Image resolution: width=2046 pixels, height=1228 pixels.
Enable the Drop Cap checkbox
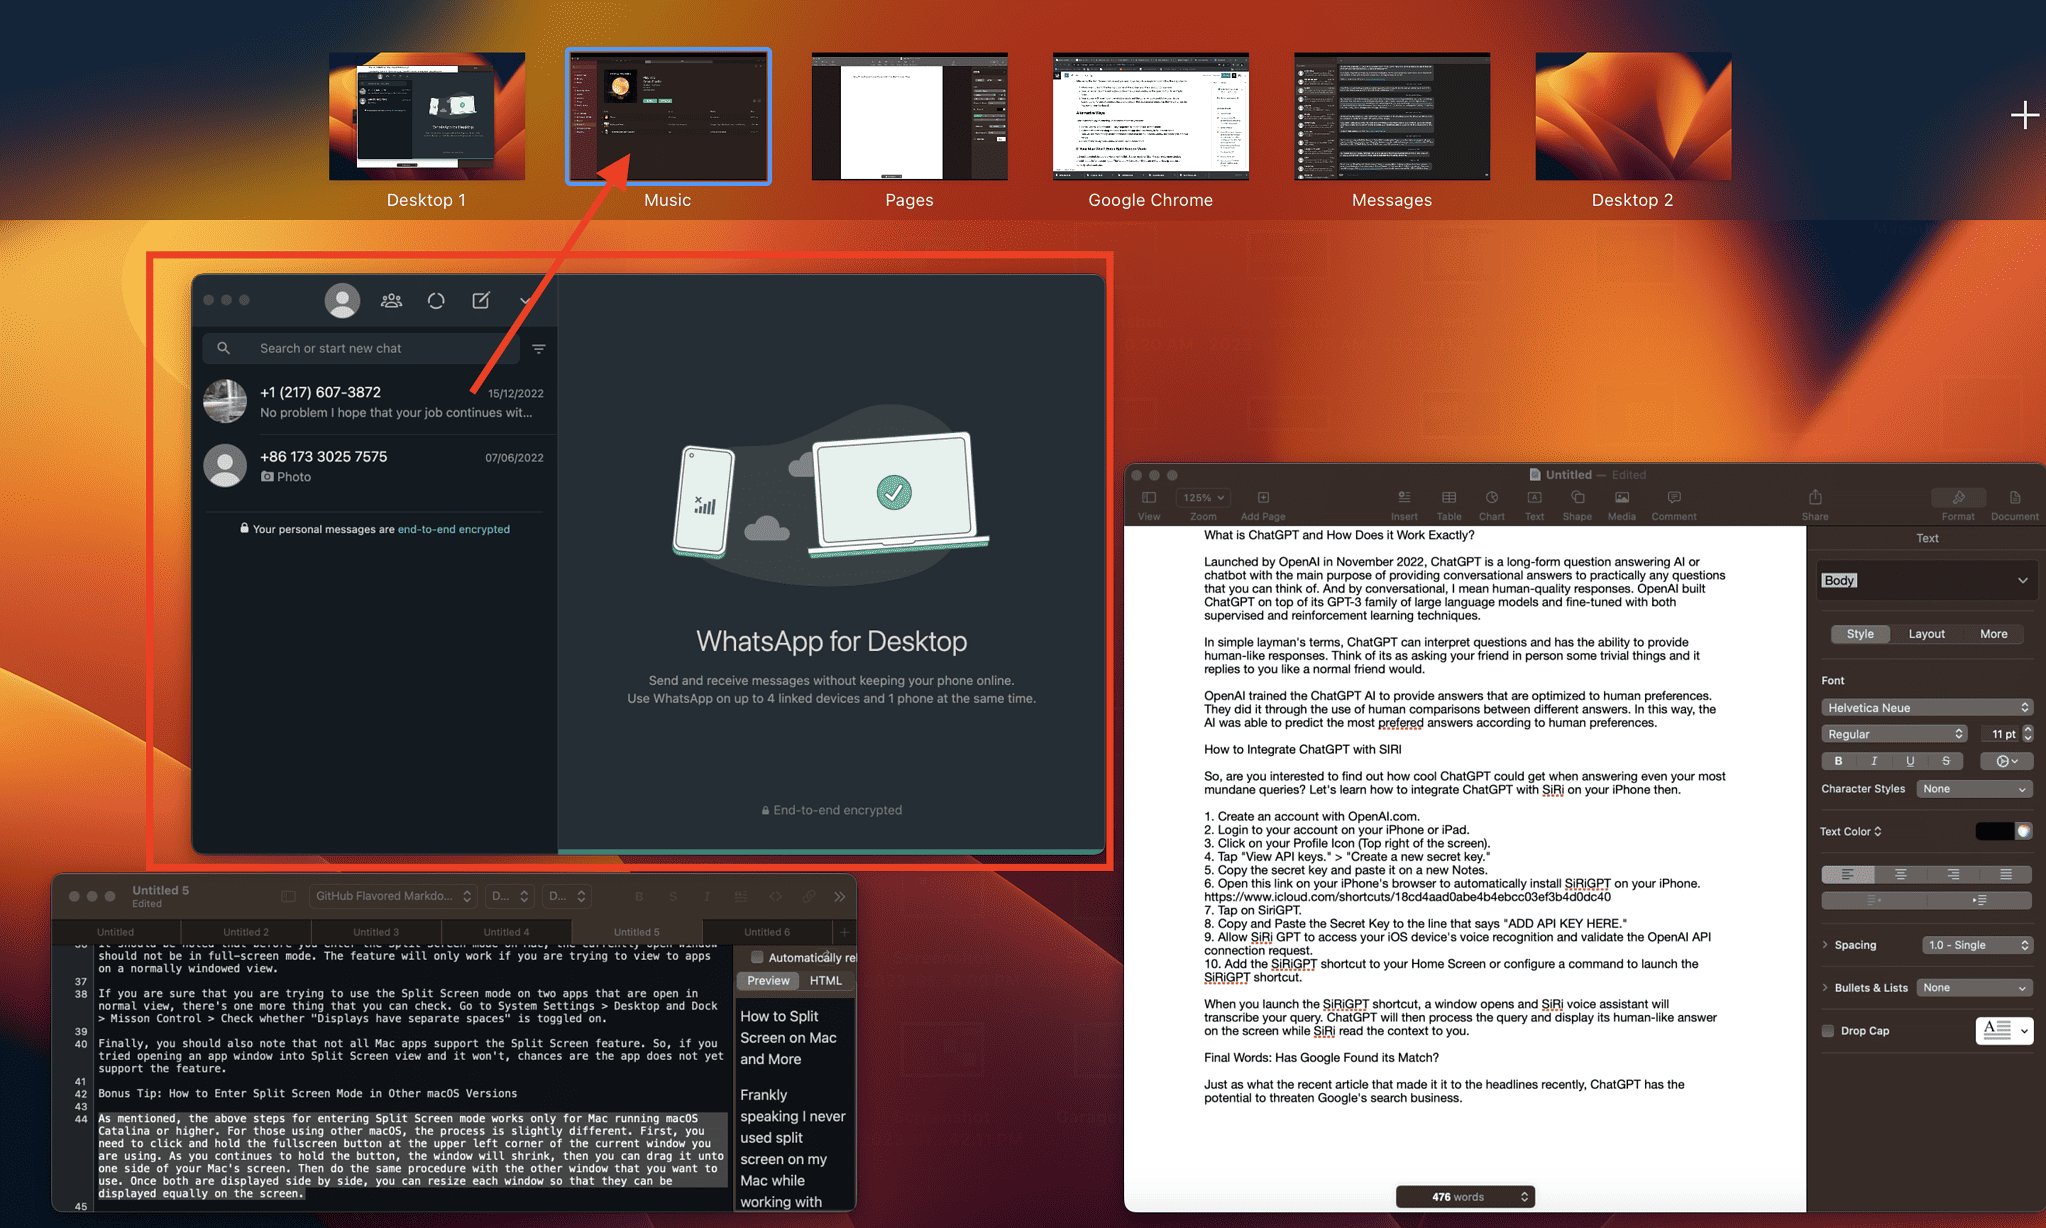pos(1828,1030)
